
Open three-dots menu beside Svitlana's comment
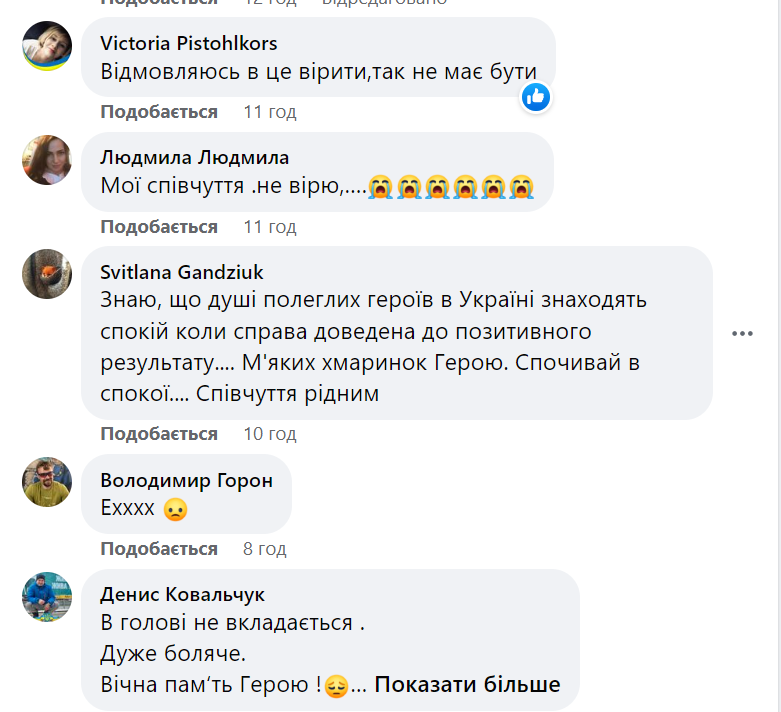(742, 333)
